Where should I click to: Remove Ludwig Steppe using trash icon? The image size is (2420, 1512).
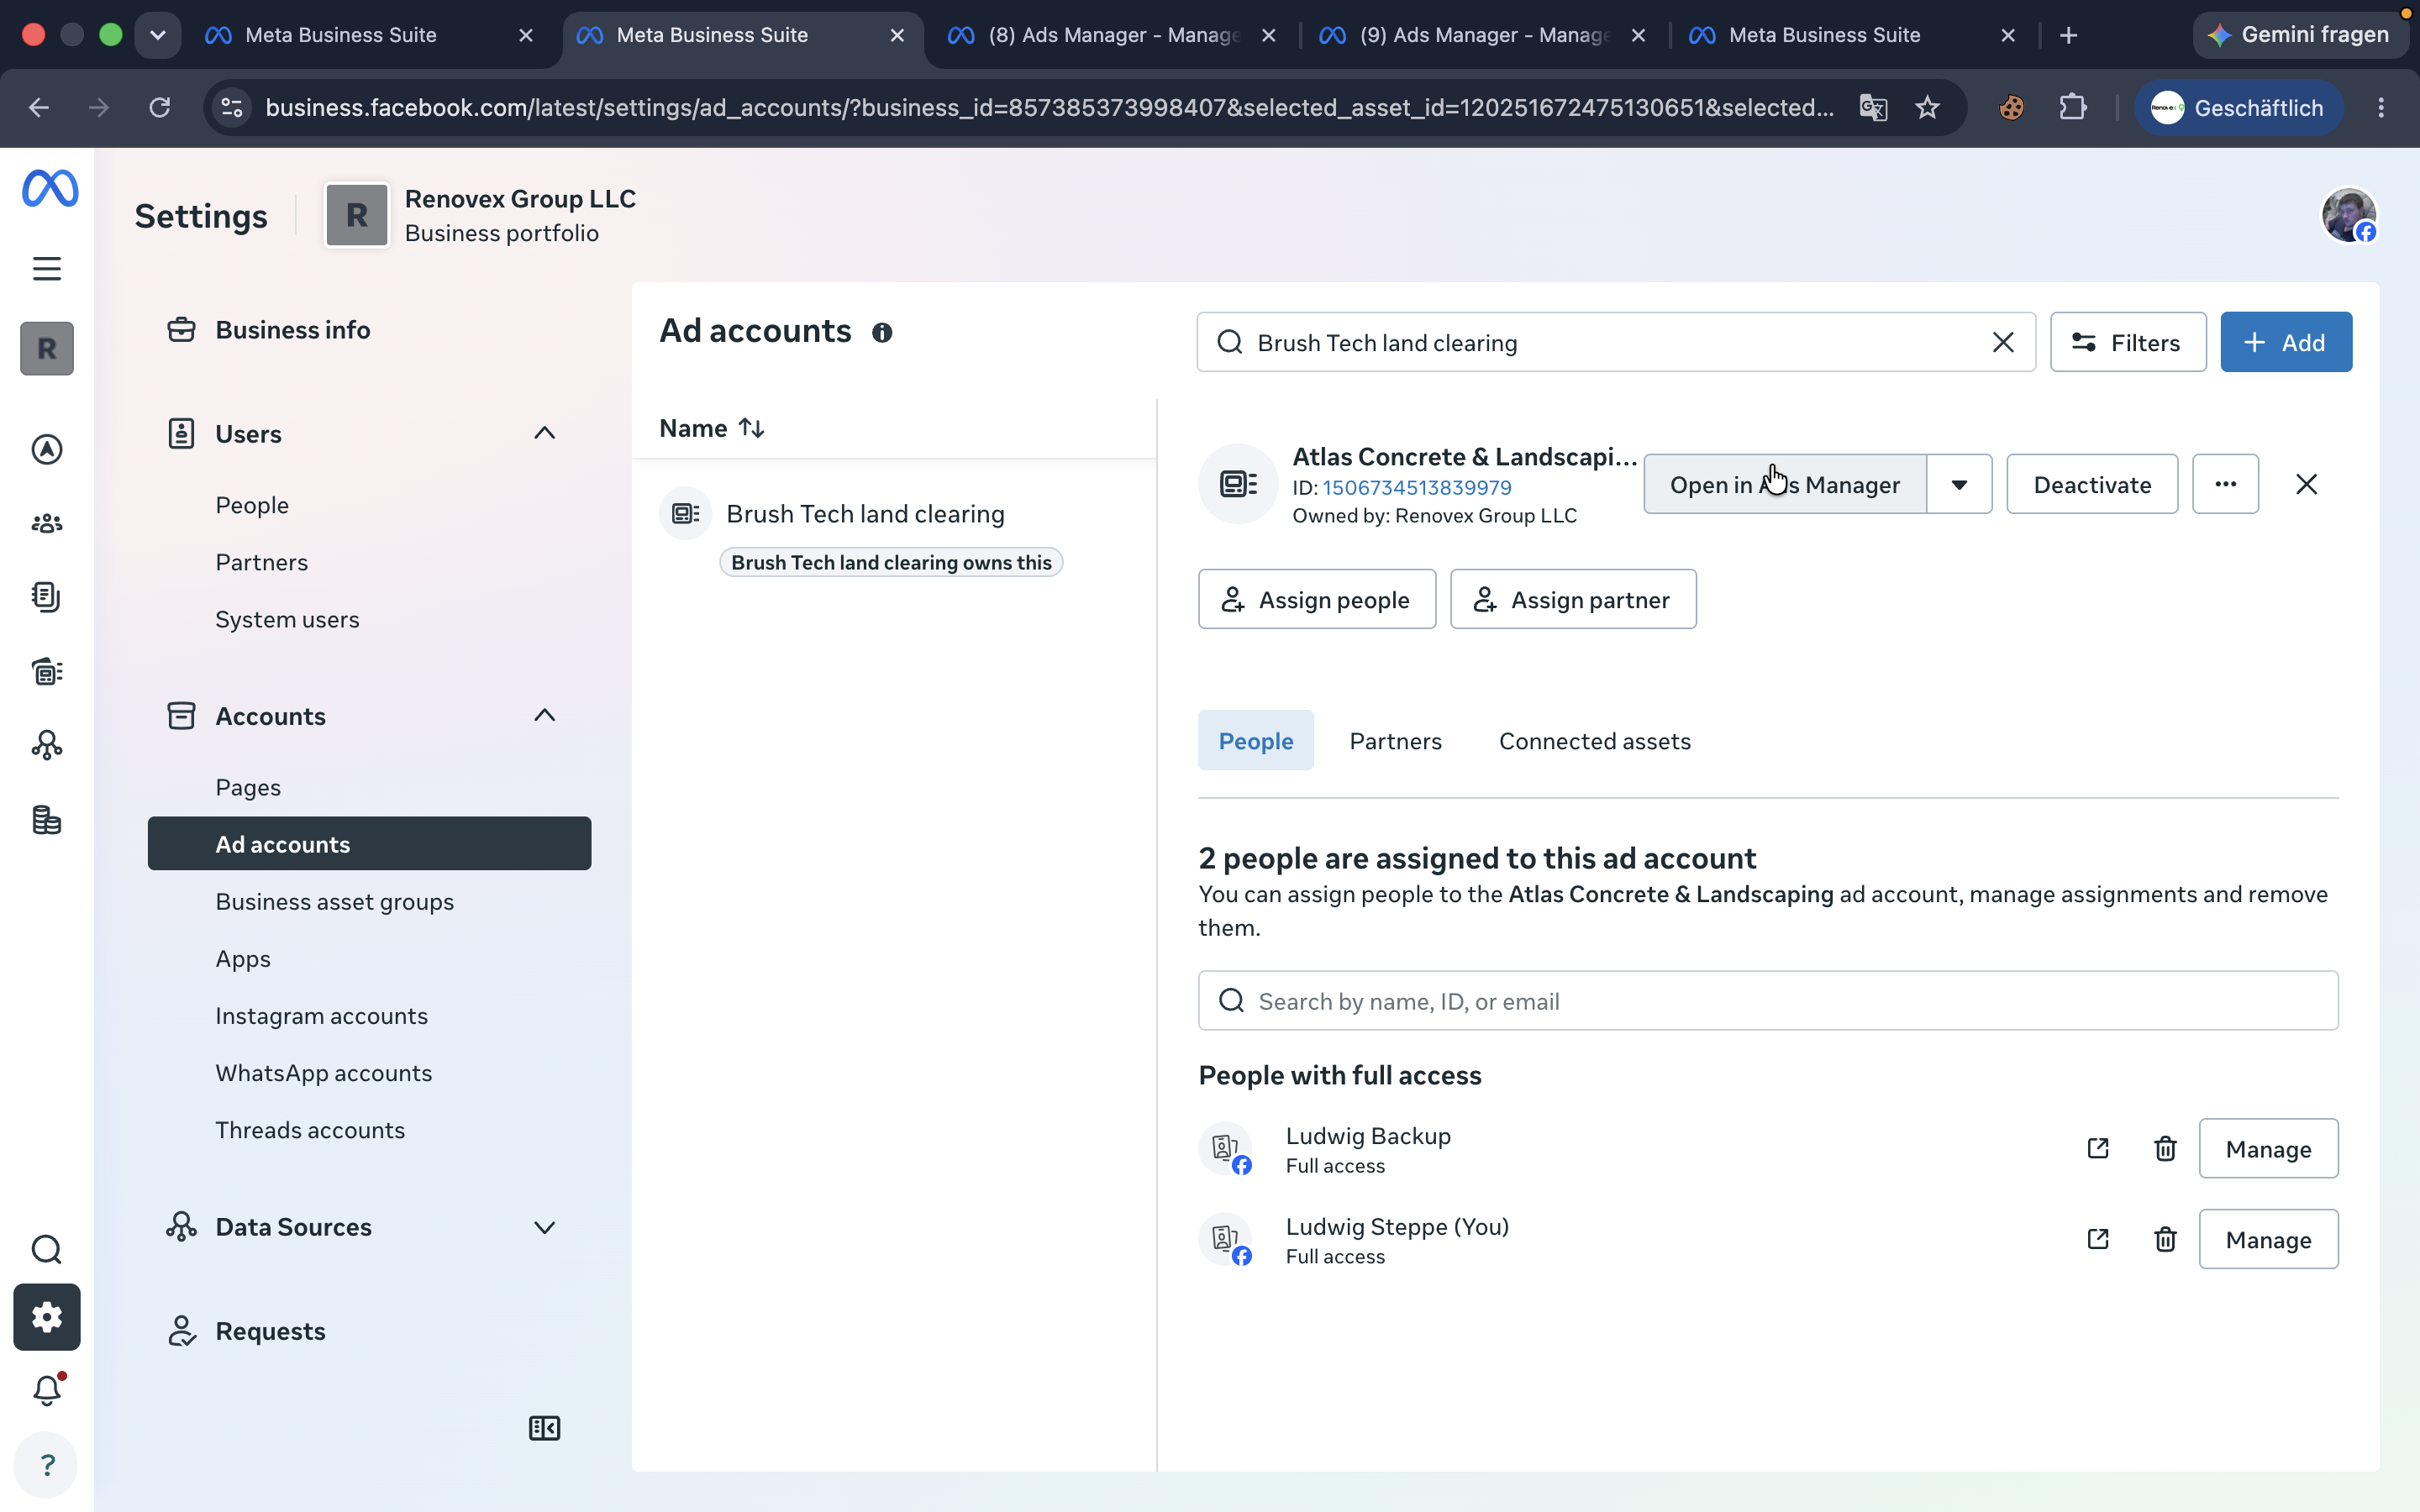click(2165, 1239)
